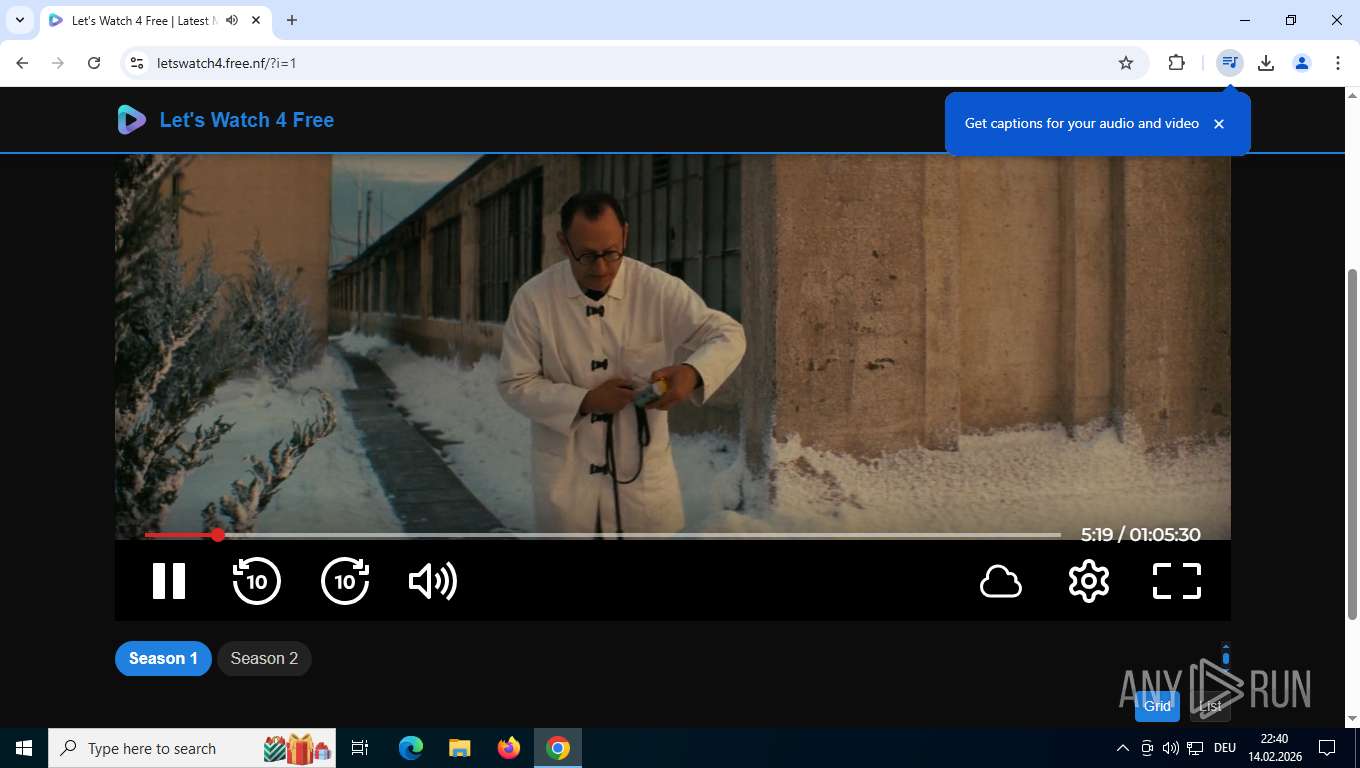Image resolution: width=1360 pixels, height=768 pixels.
Task: Seek in the video timeline bar
Action: tap(603, 535)
